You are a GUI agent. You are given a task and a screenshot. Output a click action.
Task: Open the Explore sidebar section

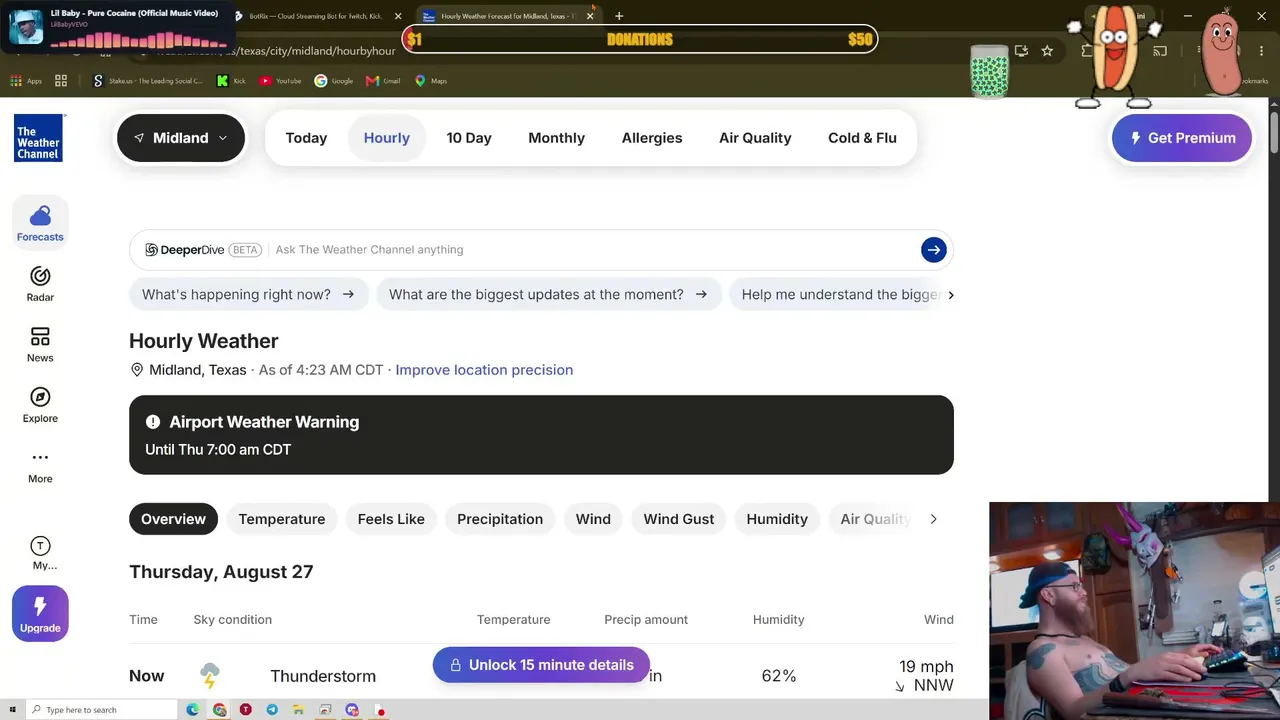coord(40,405)
